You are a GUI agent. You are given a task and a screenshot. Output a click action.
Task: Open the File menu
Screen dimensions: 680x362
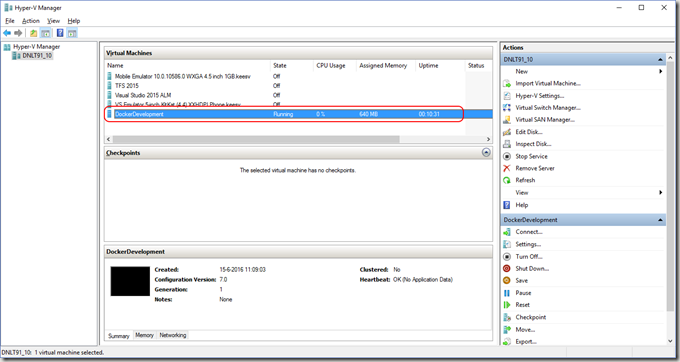click(x=10, y=20)
